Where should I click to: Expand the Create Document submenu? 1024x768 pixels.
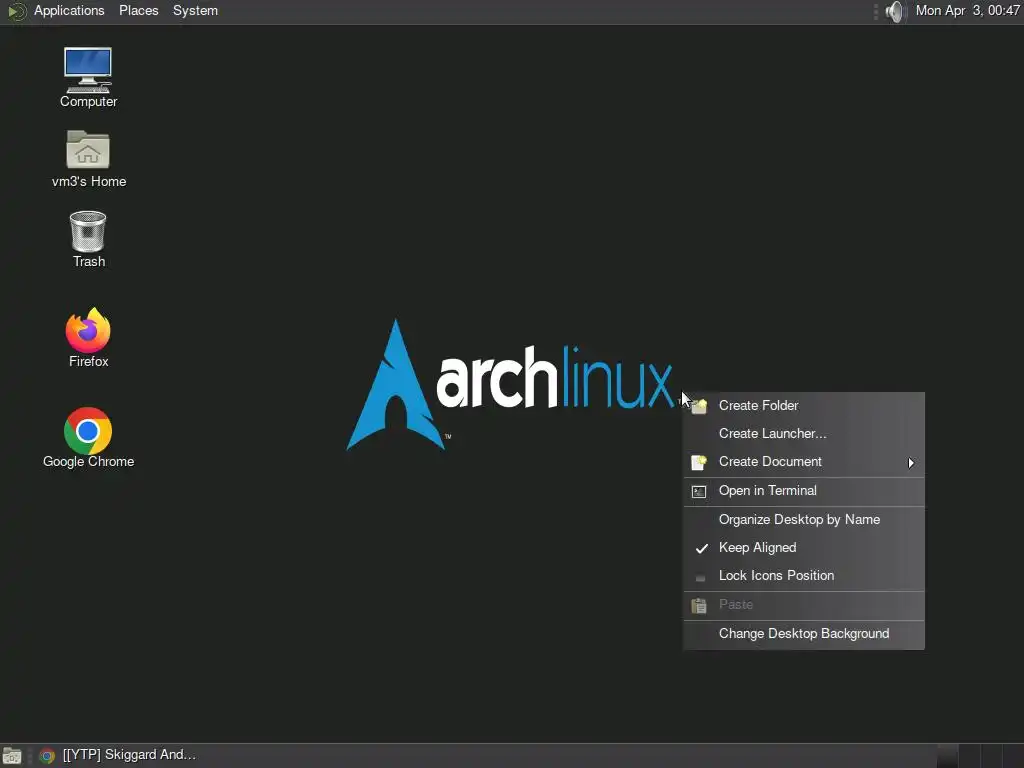pos(804,462)
